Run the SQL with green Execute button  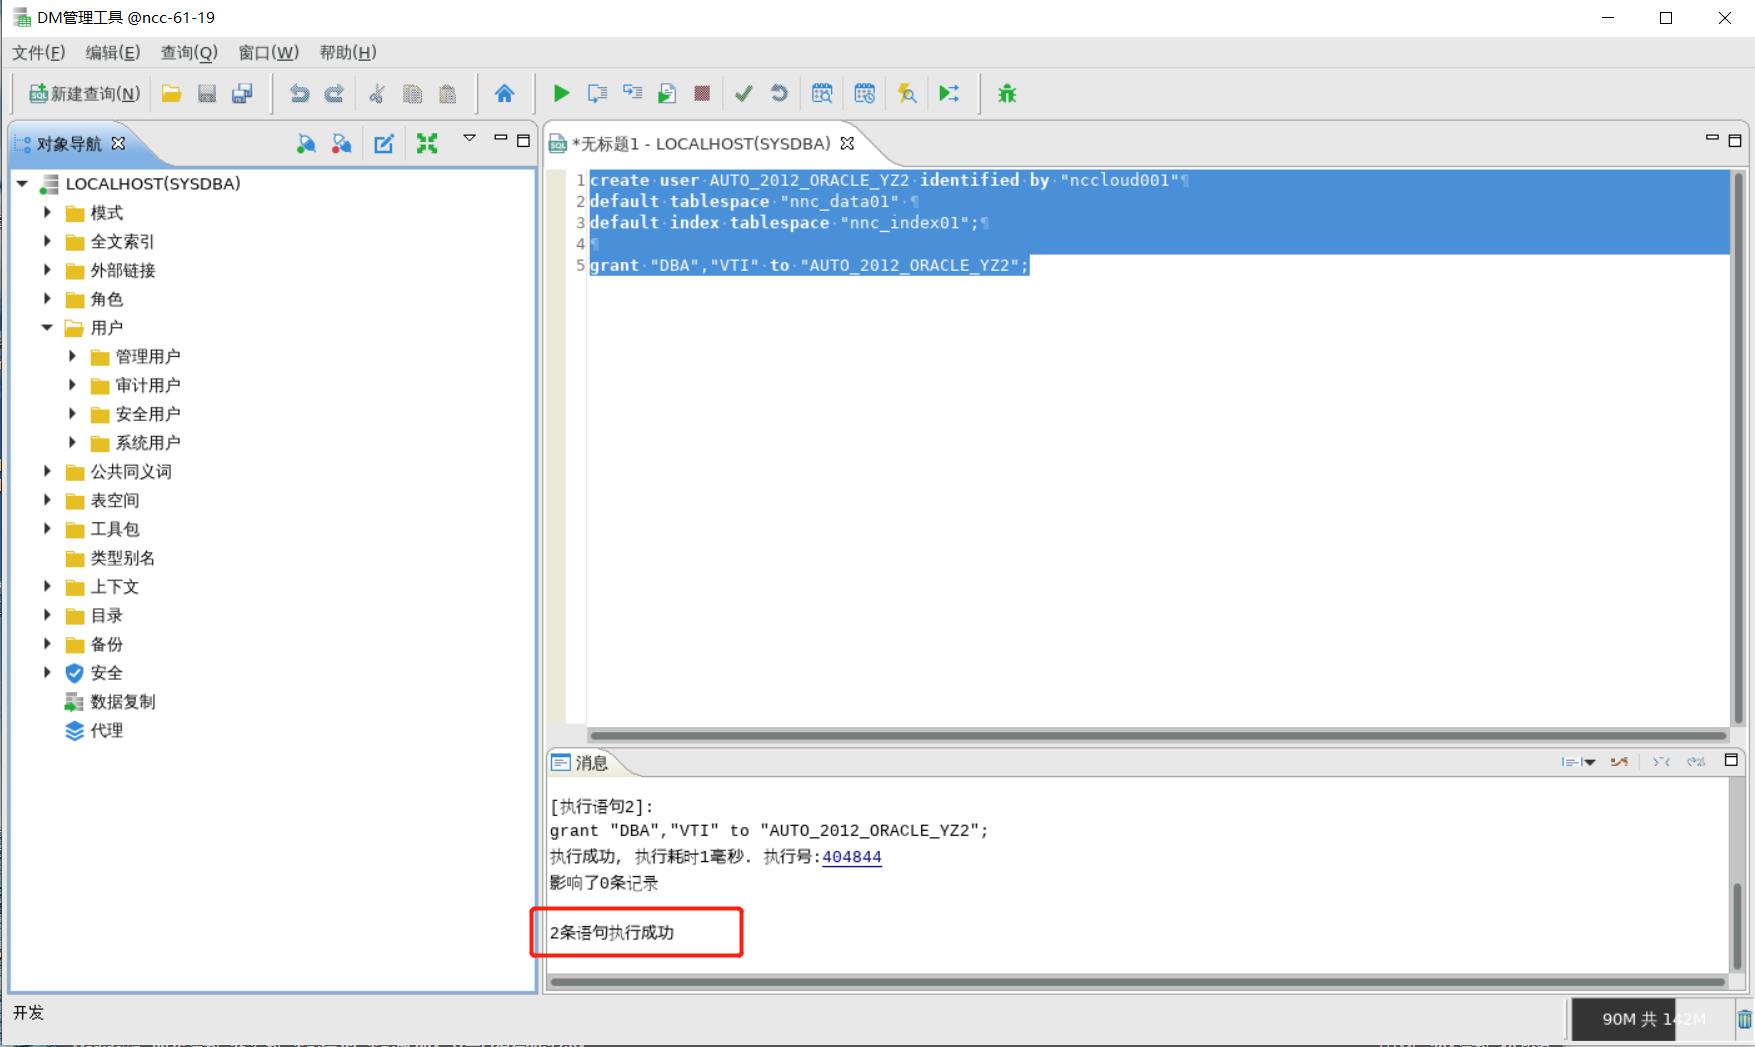[x=561, y=94]
